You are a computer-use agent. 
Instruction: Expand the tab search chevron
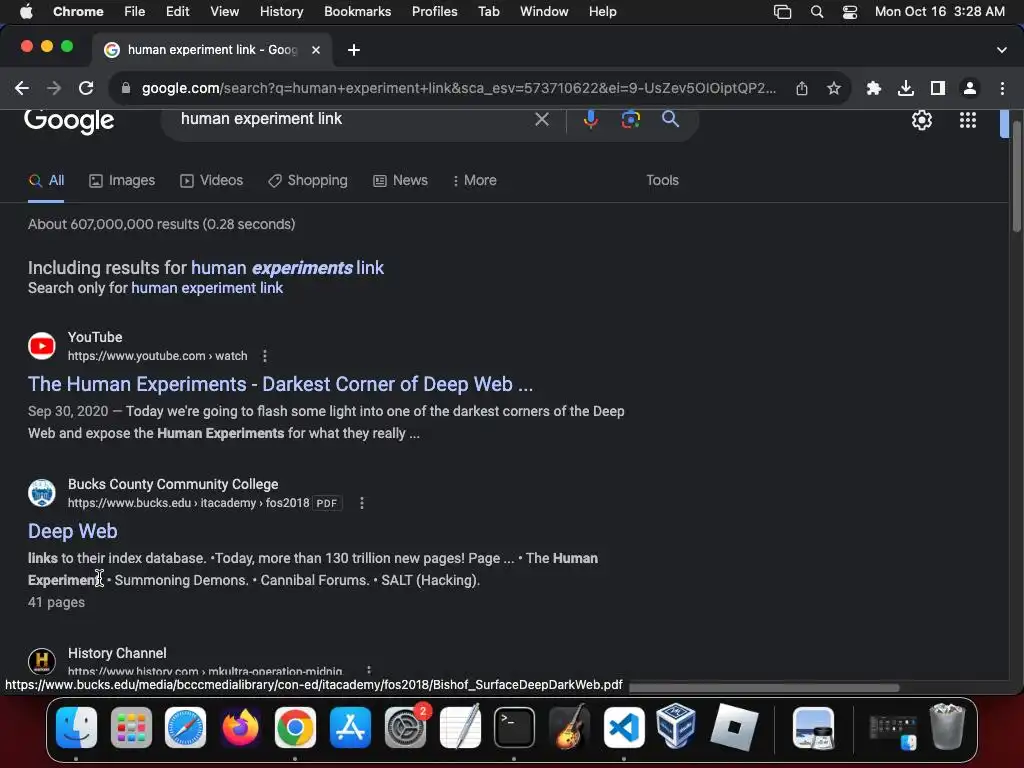click(x=1002, y=50)
